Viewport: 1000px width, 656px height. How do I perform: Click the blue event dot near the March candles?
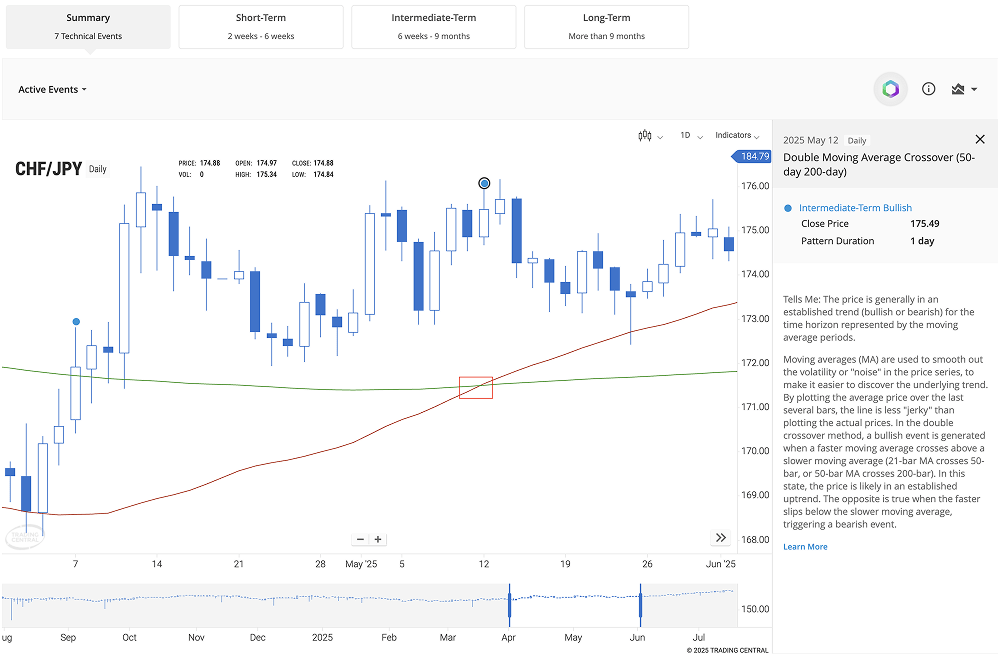click(75, 321)
